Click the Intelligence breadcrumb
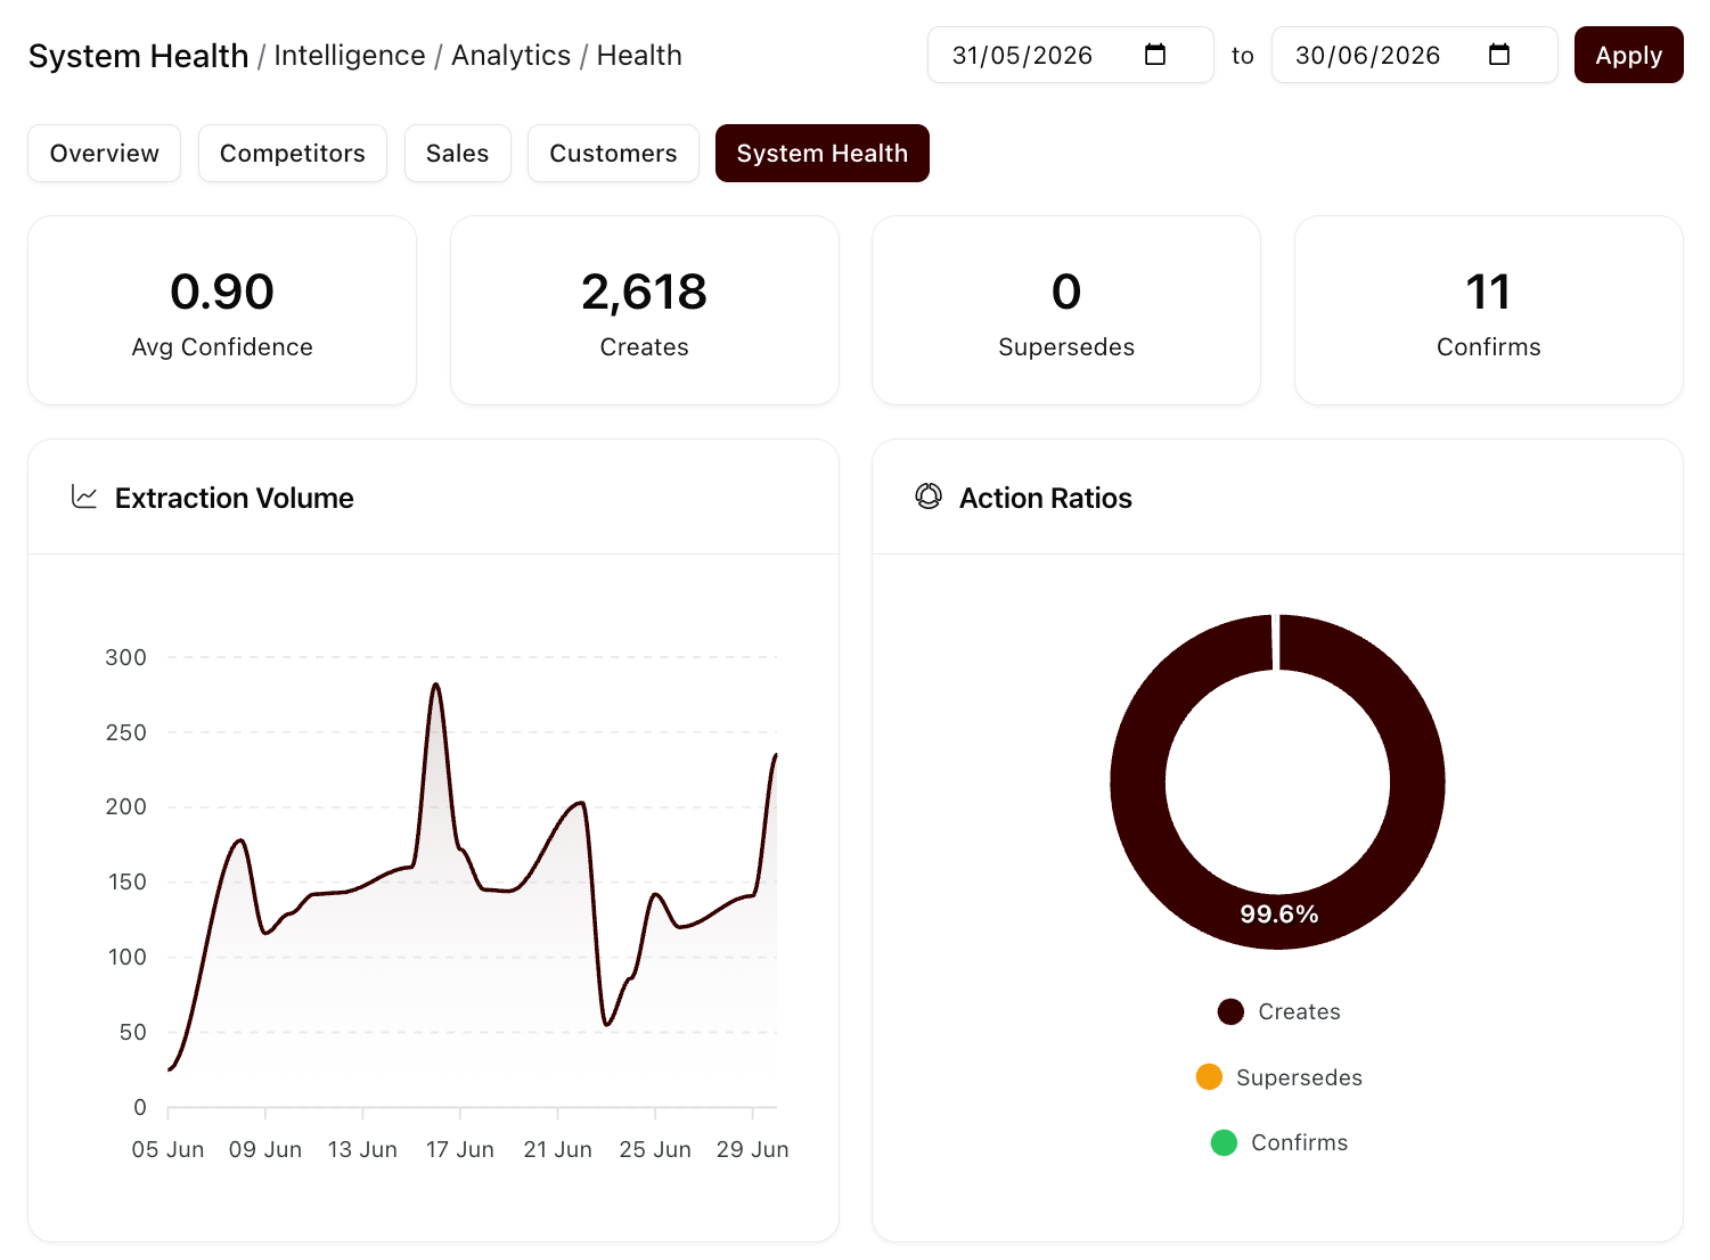1710x1260 pixels. (349, 55)
